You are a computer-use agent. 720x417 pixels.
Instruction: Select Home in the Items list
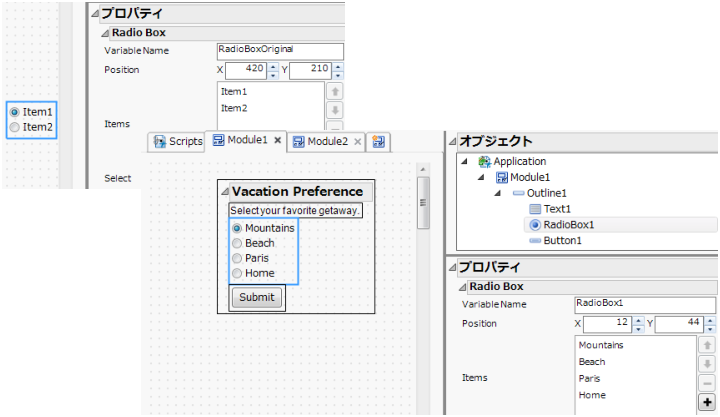[x=592, y=395]
